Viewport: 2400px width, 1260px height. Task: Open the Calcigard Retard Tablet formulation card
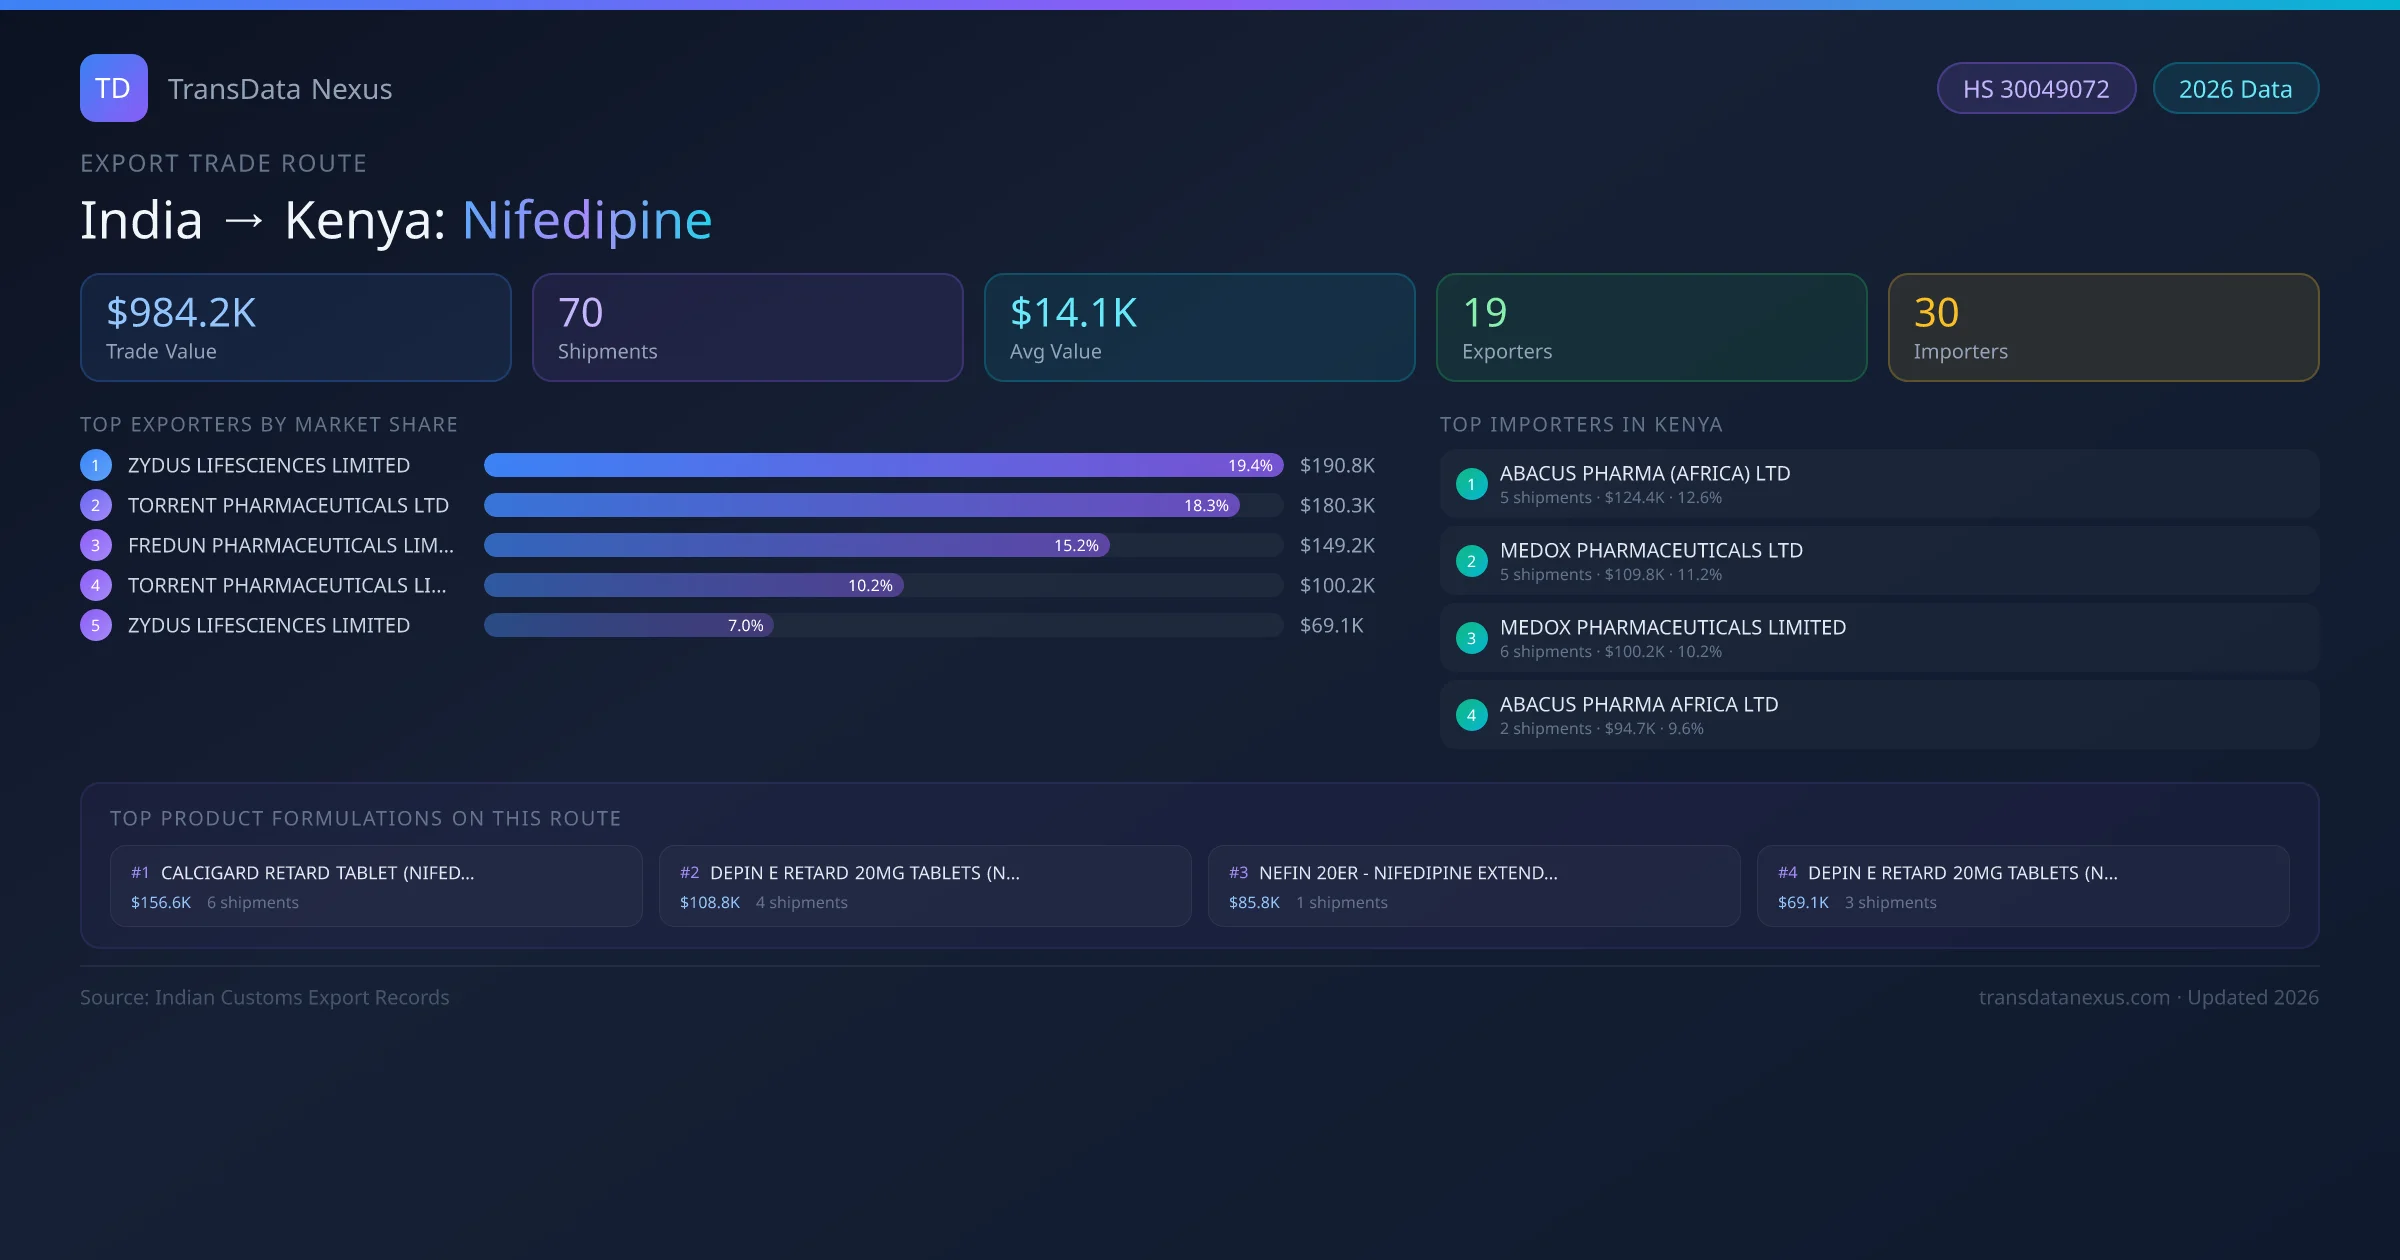coord(376,886)
